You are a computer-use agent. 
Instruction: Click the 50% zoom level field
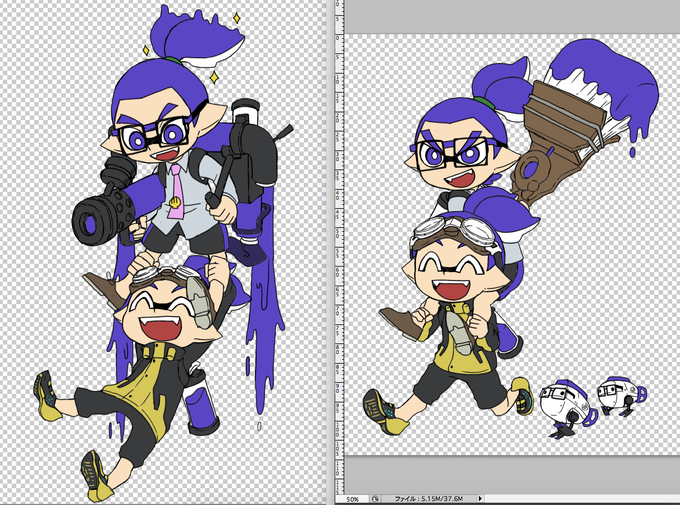(352, 499)
